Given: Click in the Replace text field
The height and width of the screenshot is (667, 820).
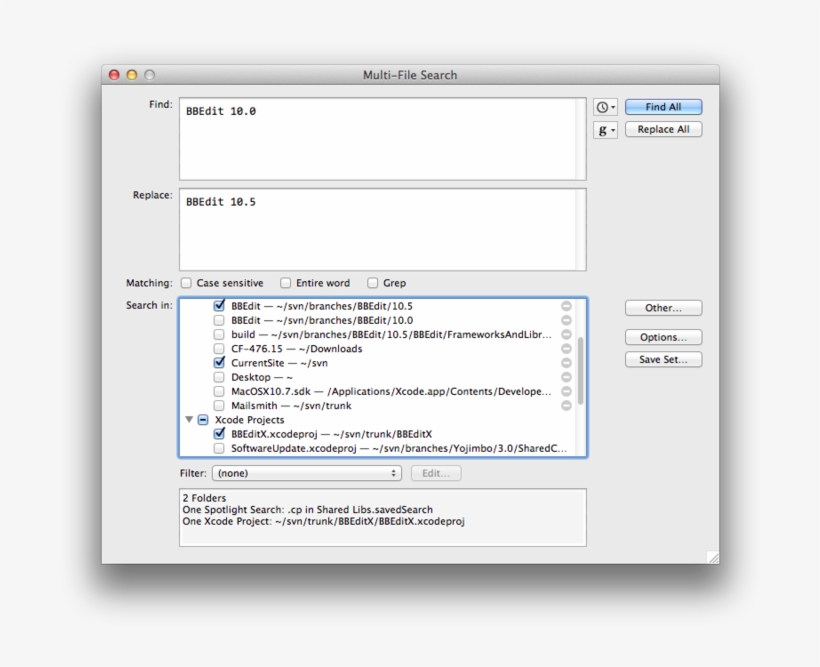Looking at the screenshot, I should [x=382, y=230].
